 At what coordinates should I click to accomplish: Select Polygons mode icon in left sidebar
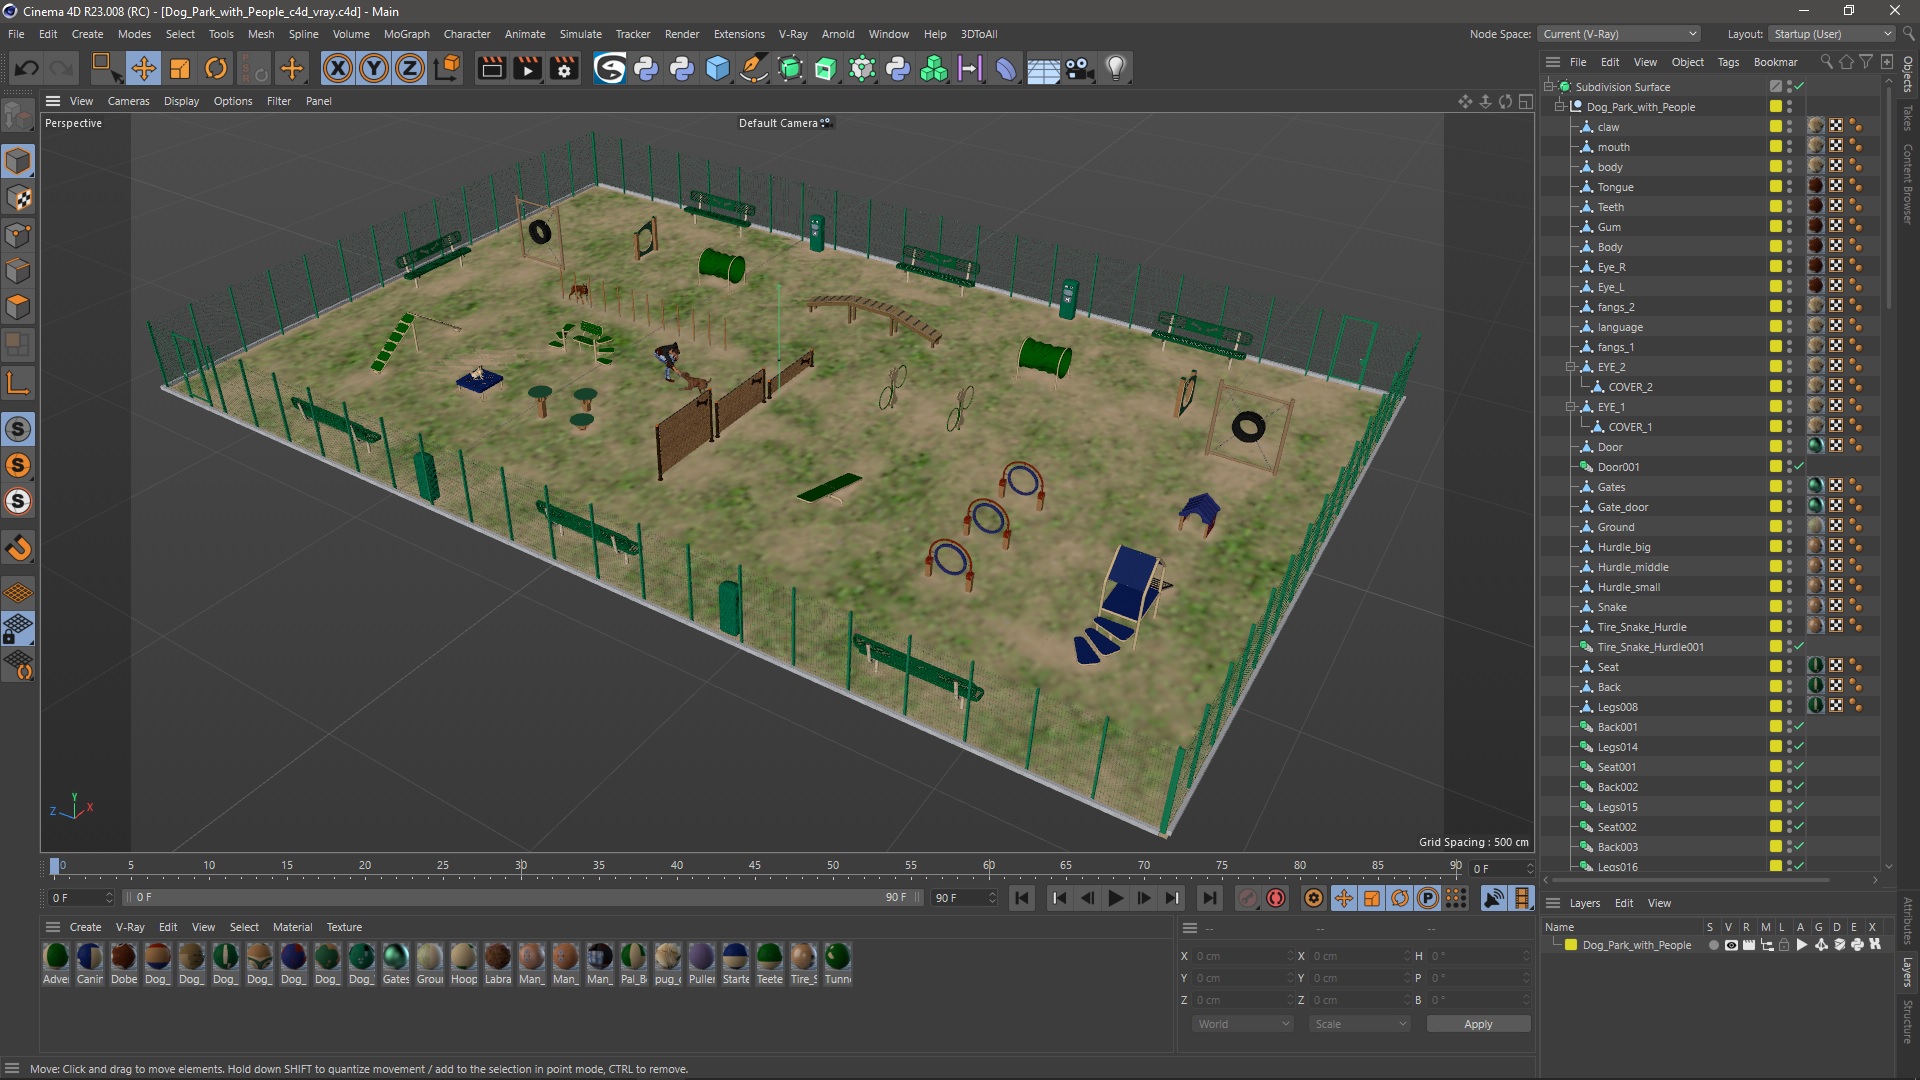tap(18, 307)
